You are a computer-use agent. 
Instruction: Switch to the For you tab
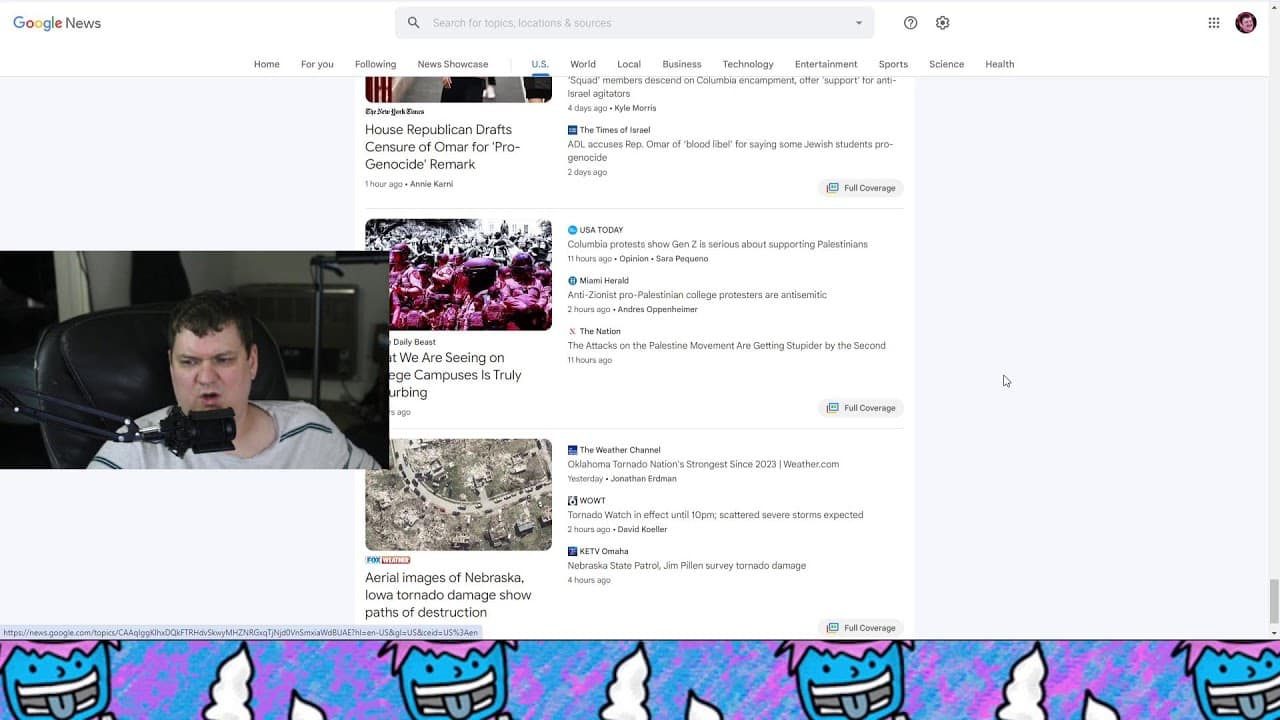click(317, 64)
